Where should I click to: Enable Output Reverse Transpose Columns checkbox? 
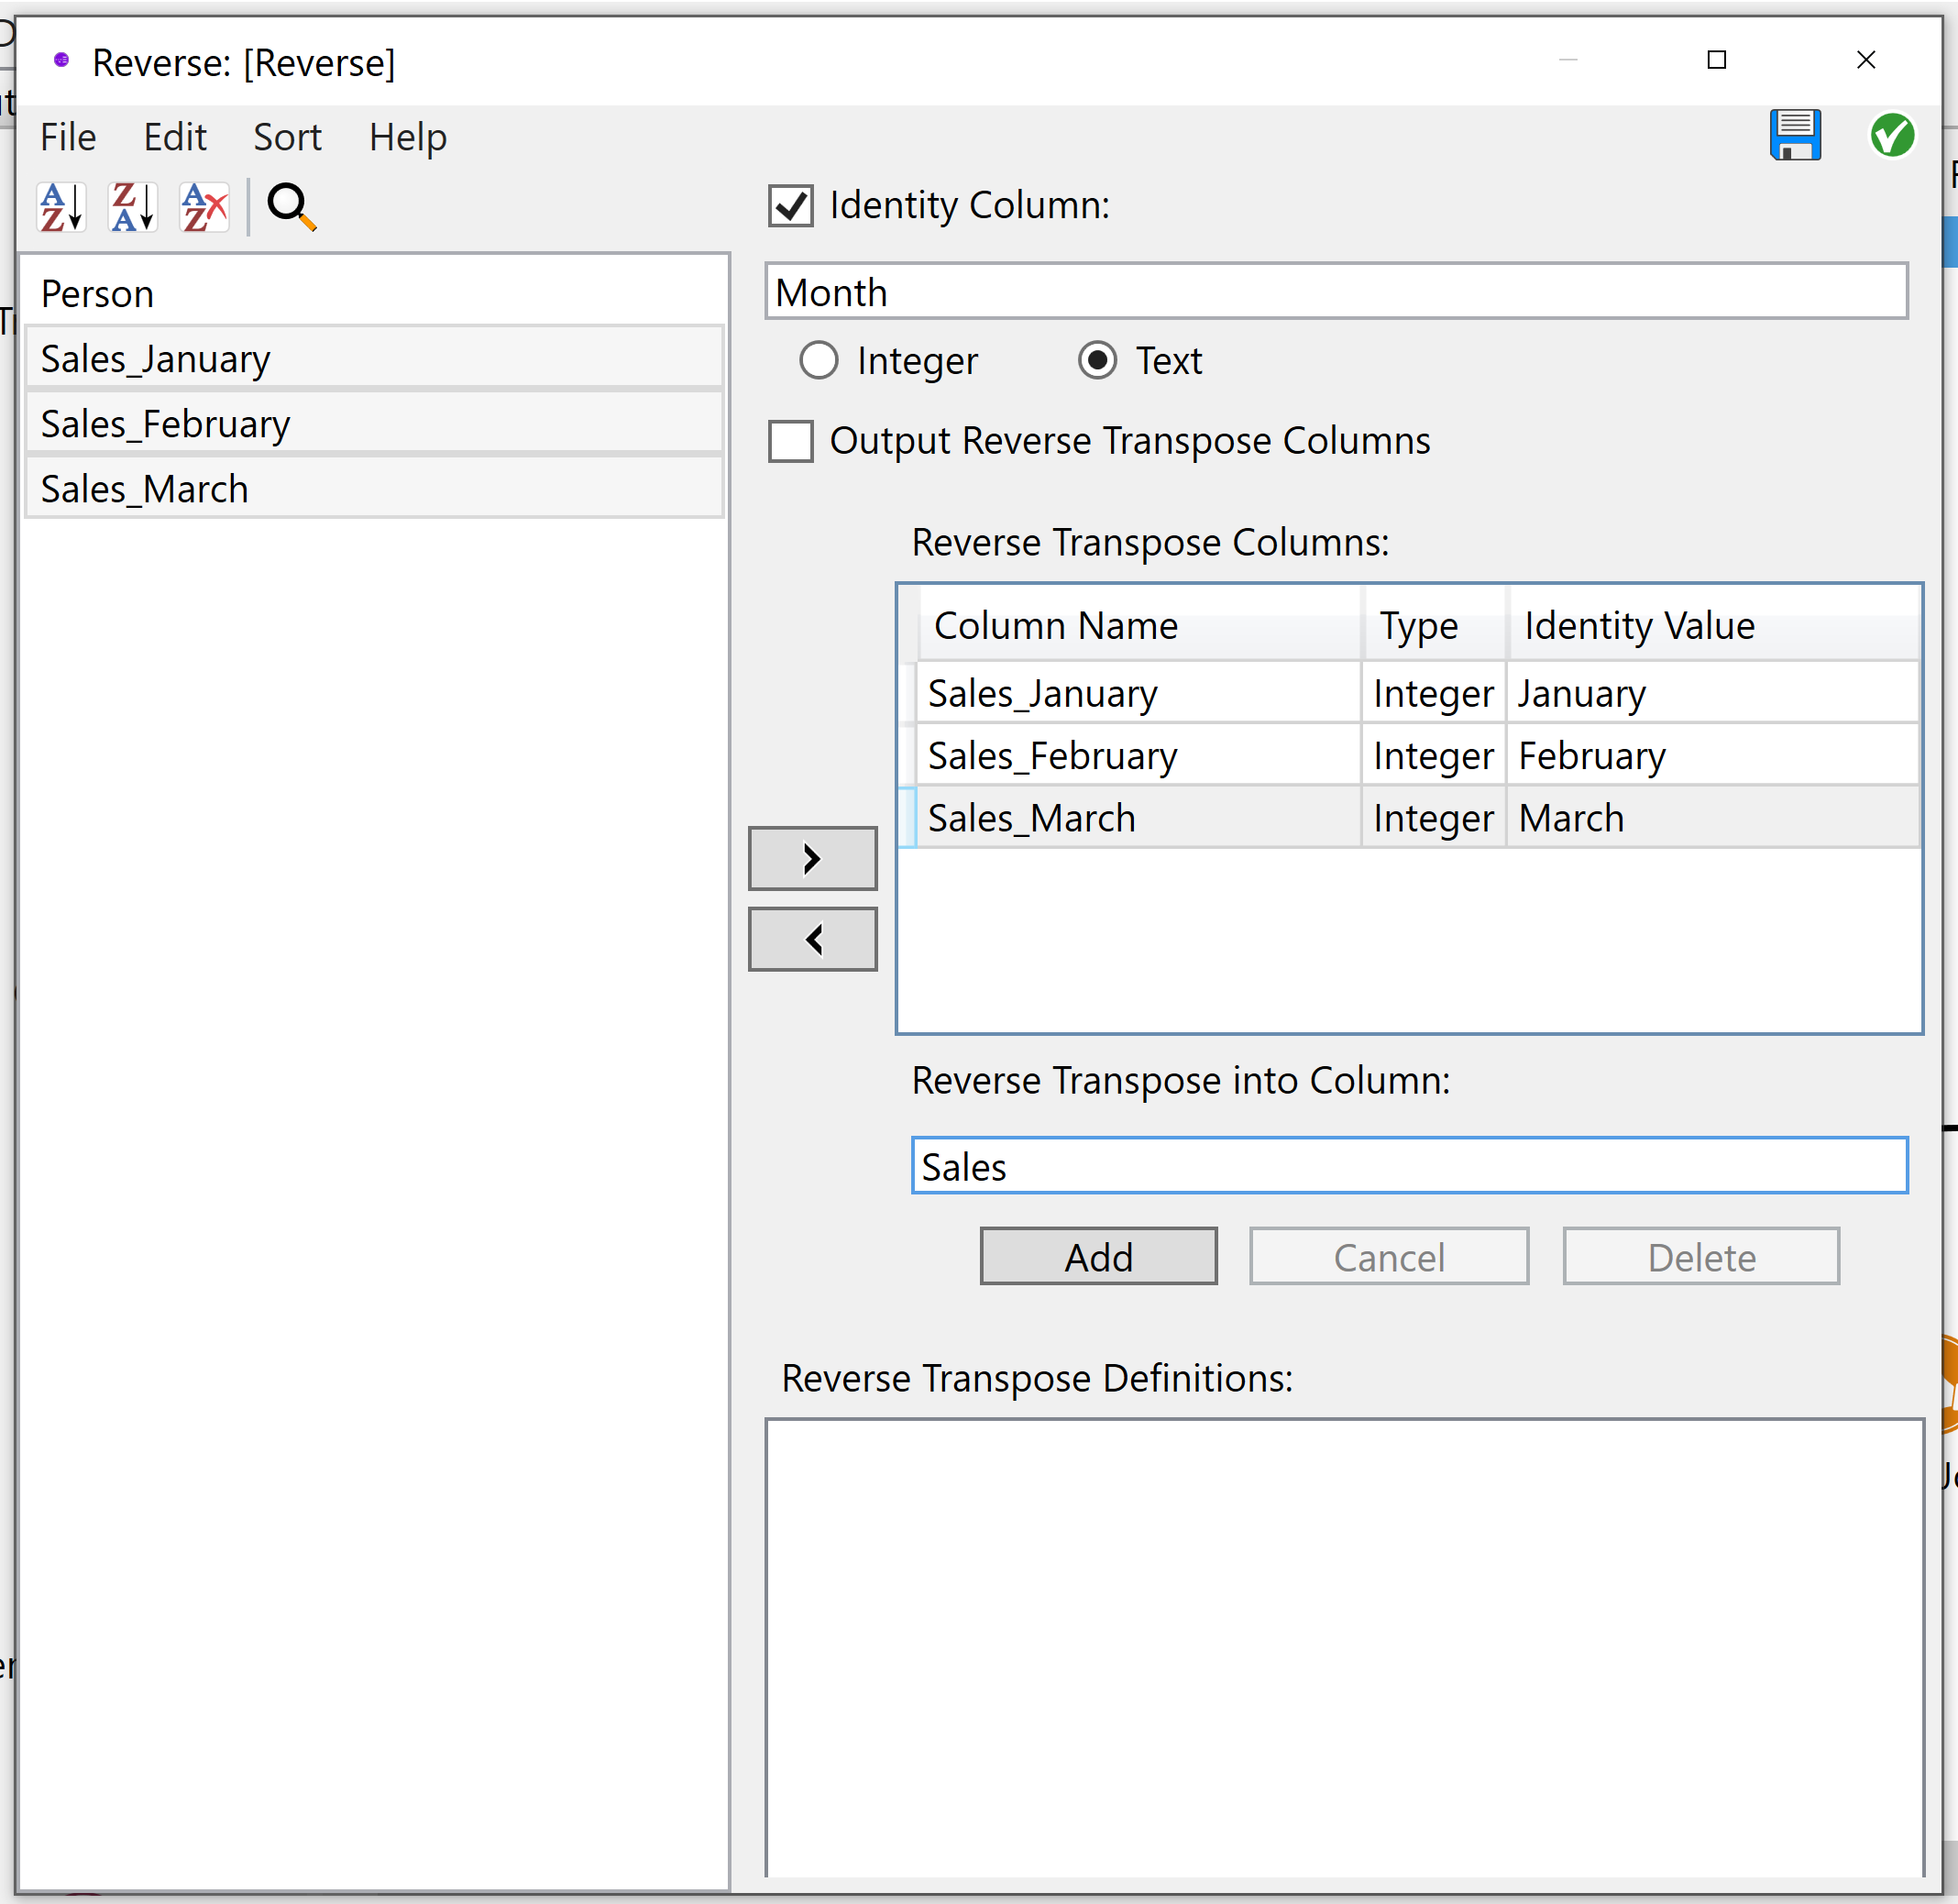790,441
